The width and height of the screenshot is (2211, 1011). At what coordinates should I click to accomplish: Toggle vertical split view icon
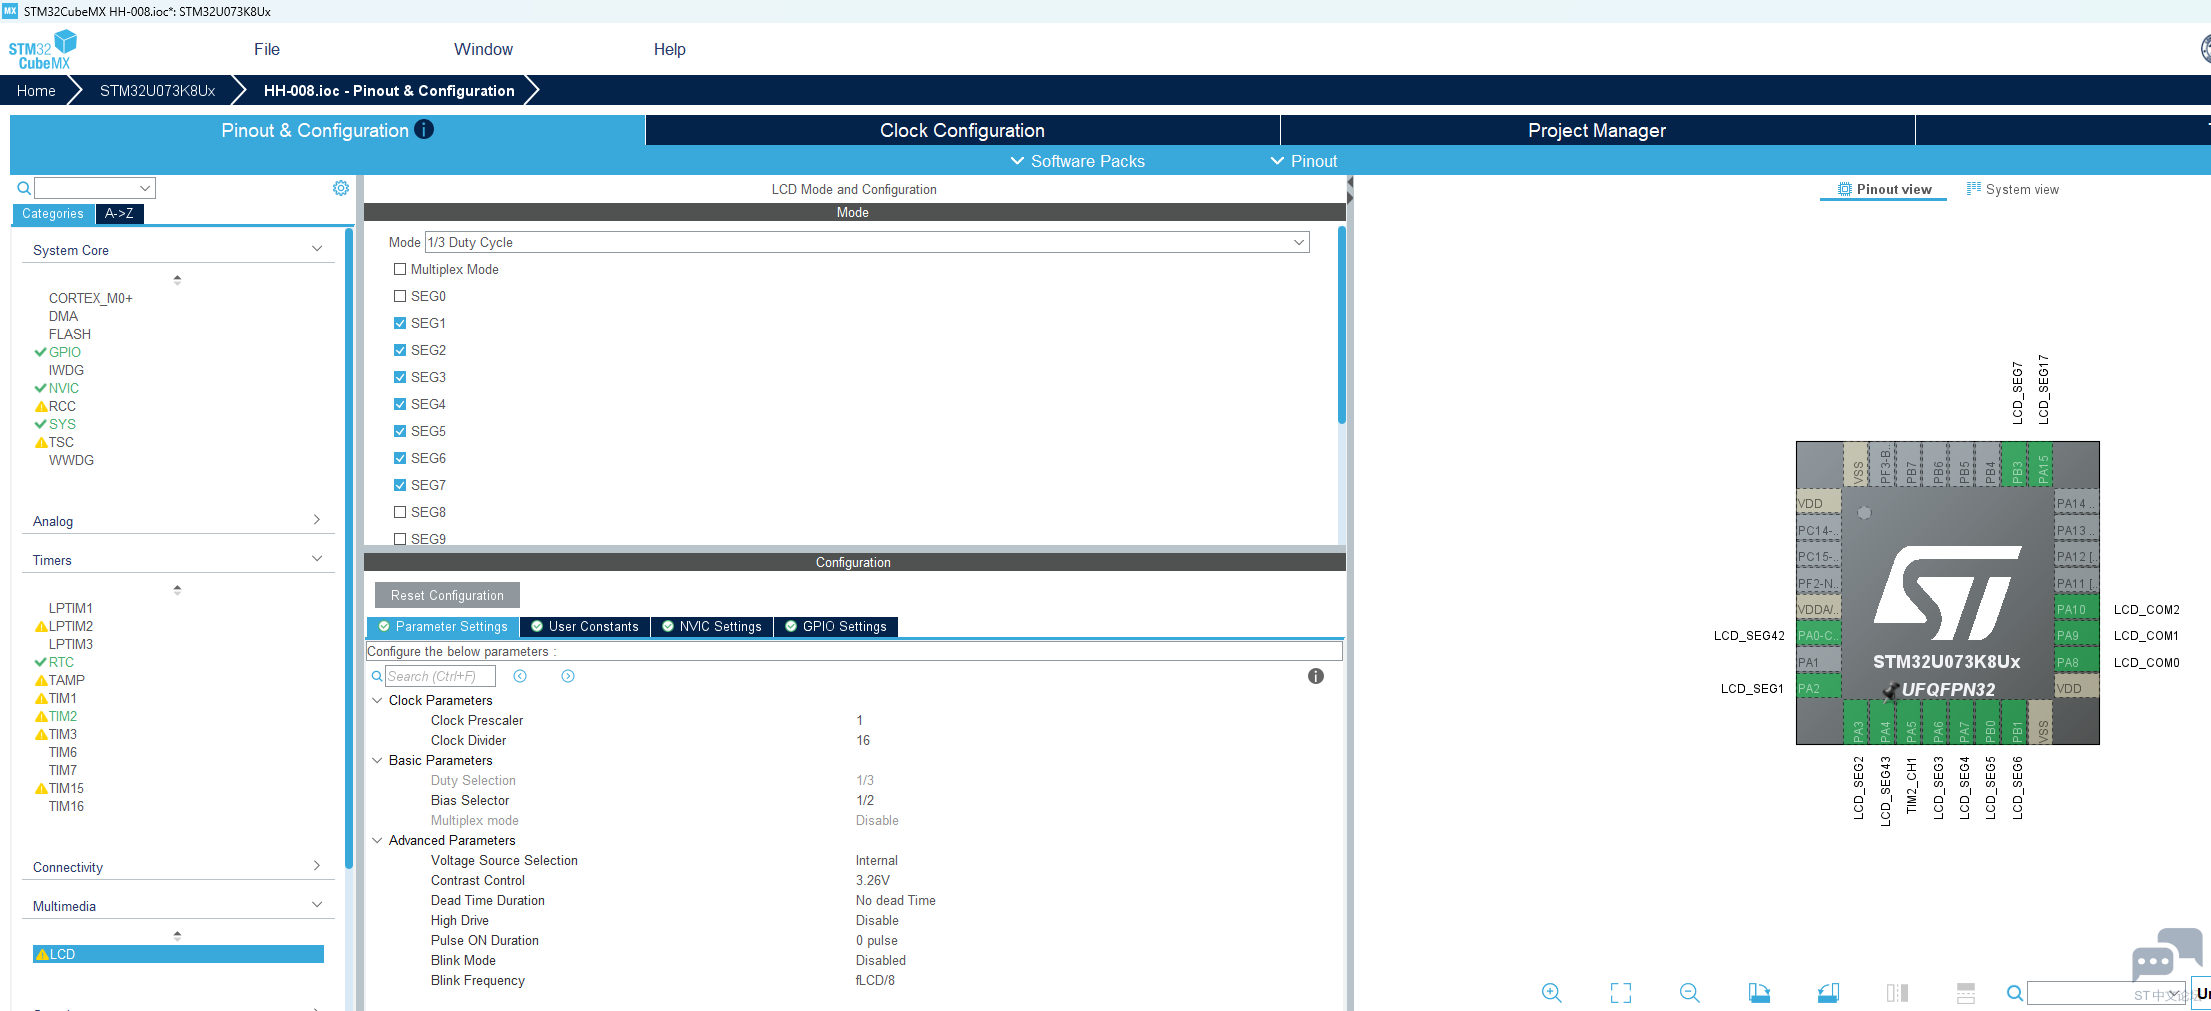1897,992
